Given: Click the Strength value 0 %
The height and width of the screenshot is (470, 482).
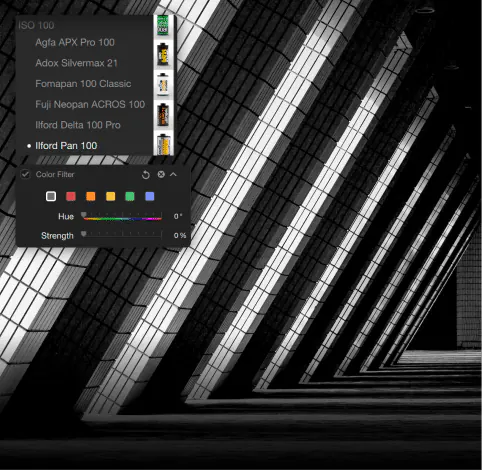Looking at the screenshot, I should 180,236.
